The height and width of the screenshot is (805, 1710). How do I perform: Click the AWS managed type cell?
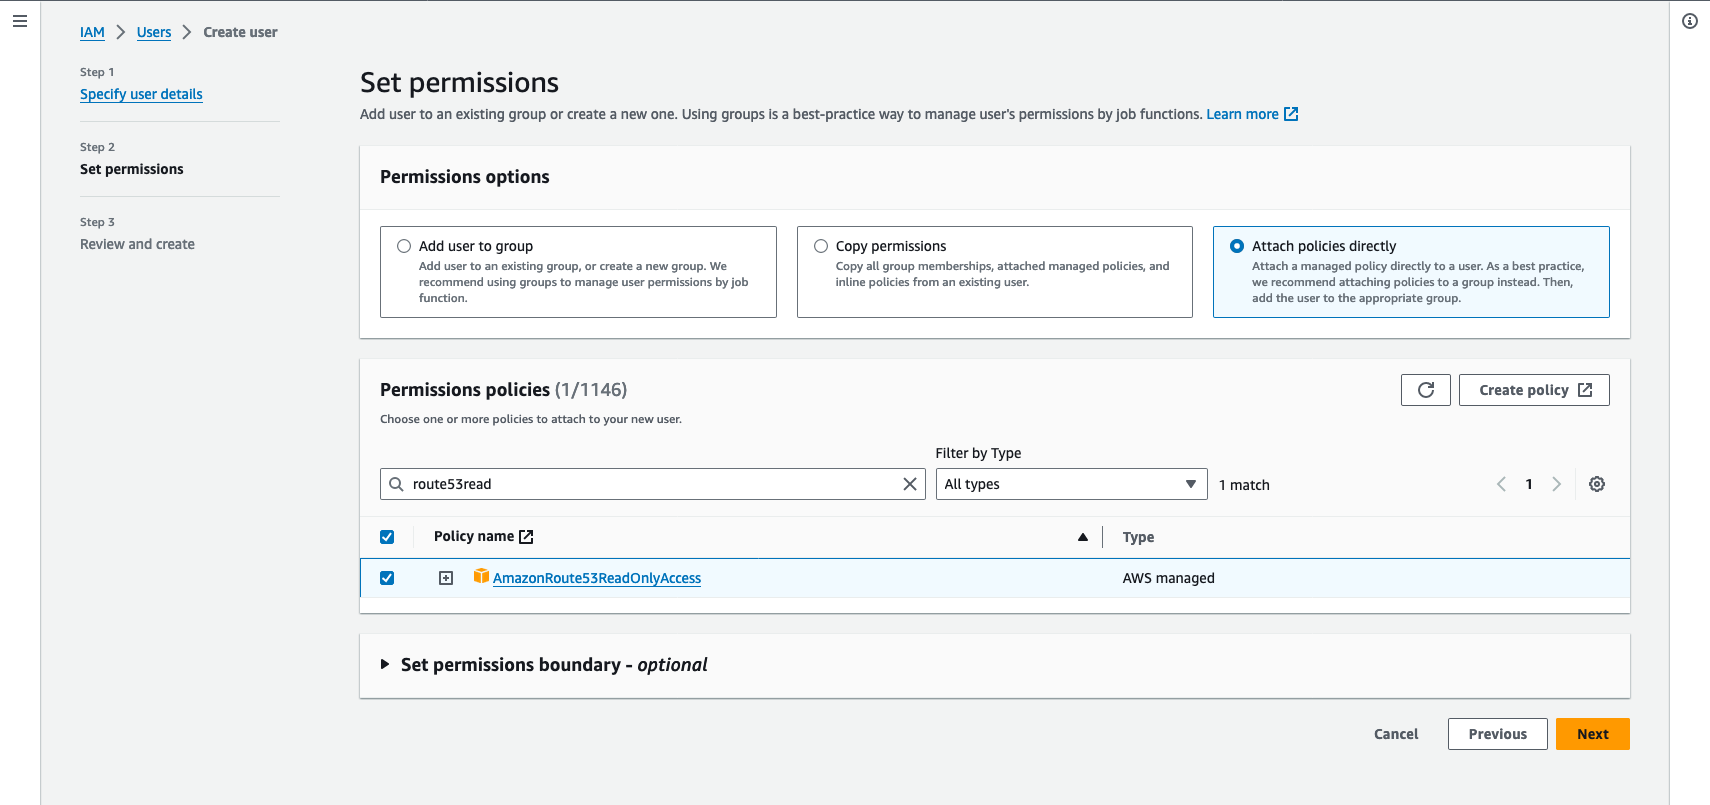(1169, 578)
